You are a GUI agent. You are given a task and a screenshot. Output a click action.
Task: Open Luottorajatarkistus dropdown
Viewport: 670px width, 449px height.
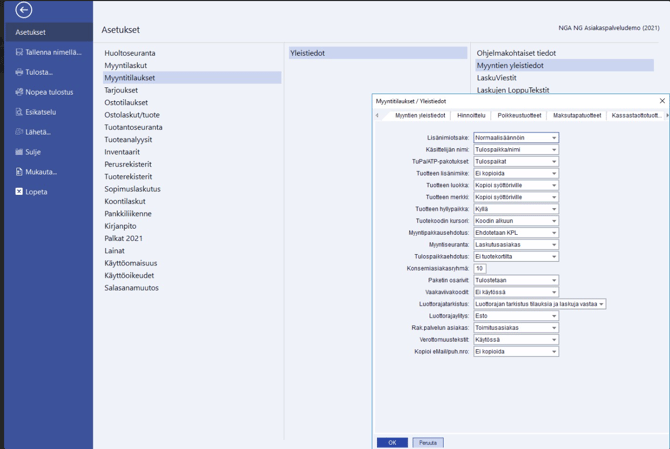coord(539,304)
